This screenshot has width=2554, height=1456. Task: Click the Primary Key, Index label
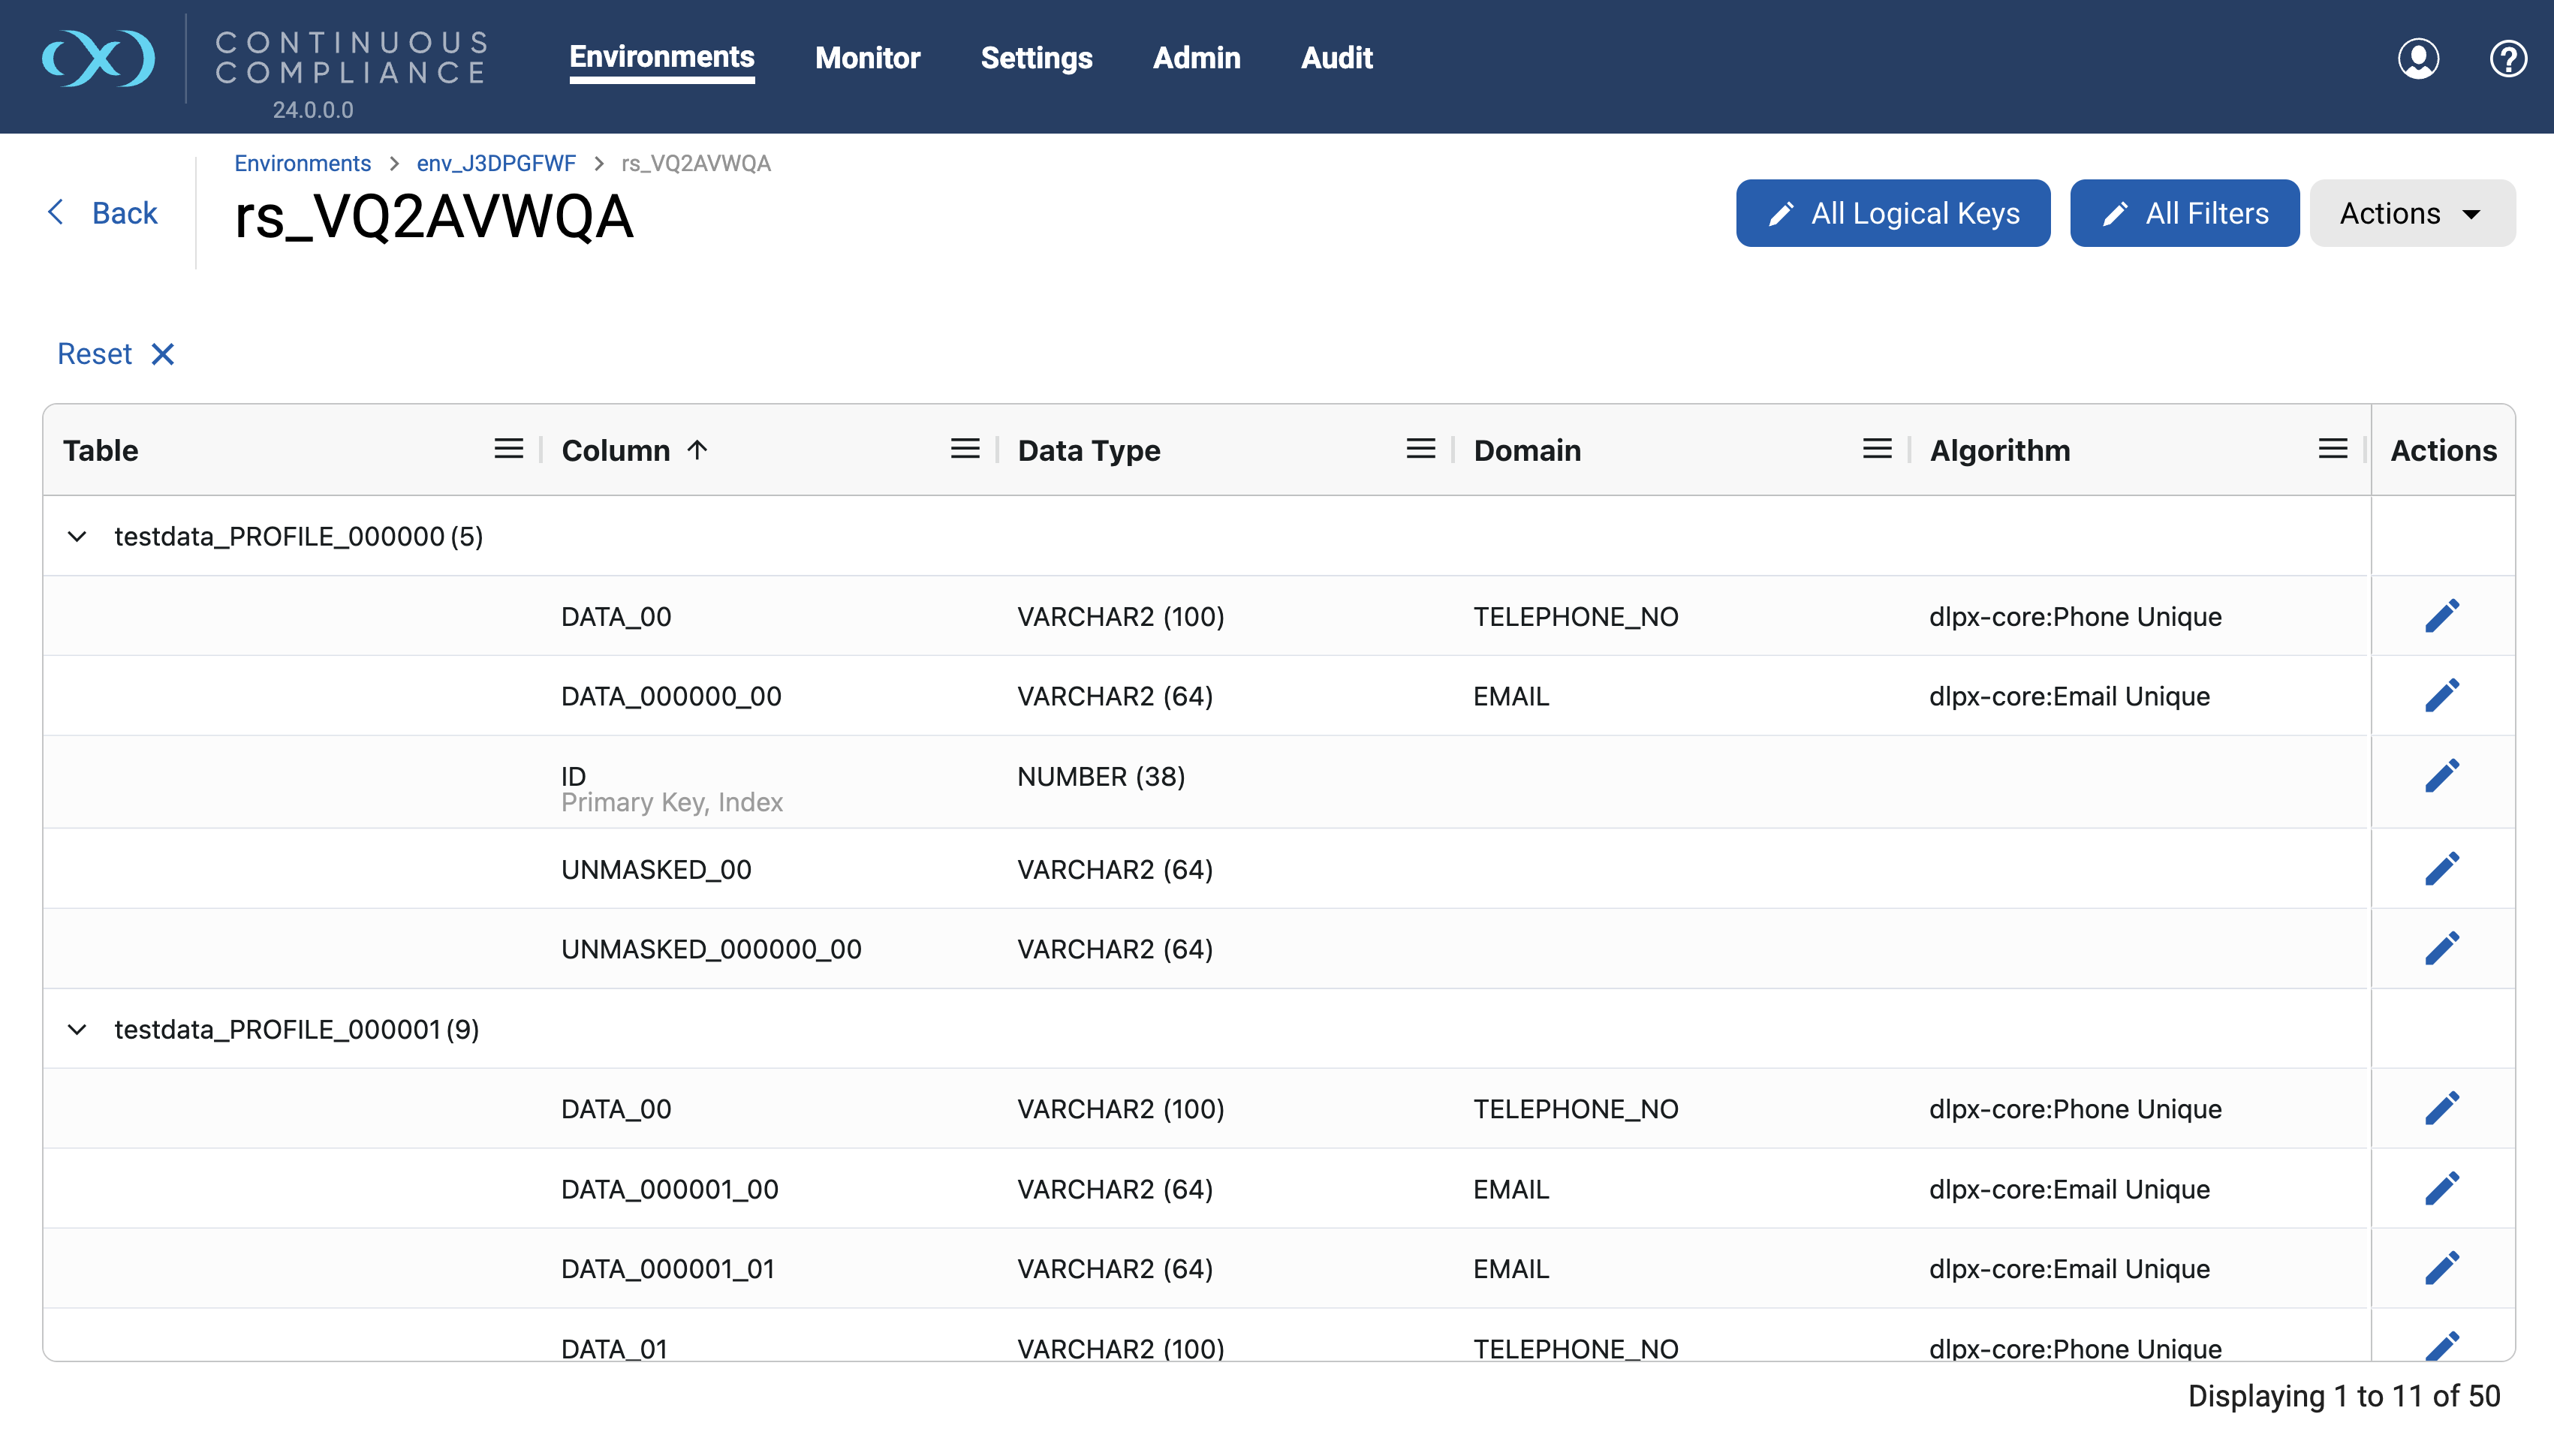(x=672, y=802)
